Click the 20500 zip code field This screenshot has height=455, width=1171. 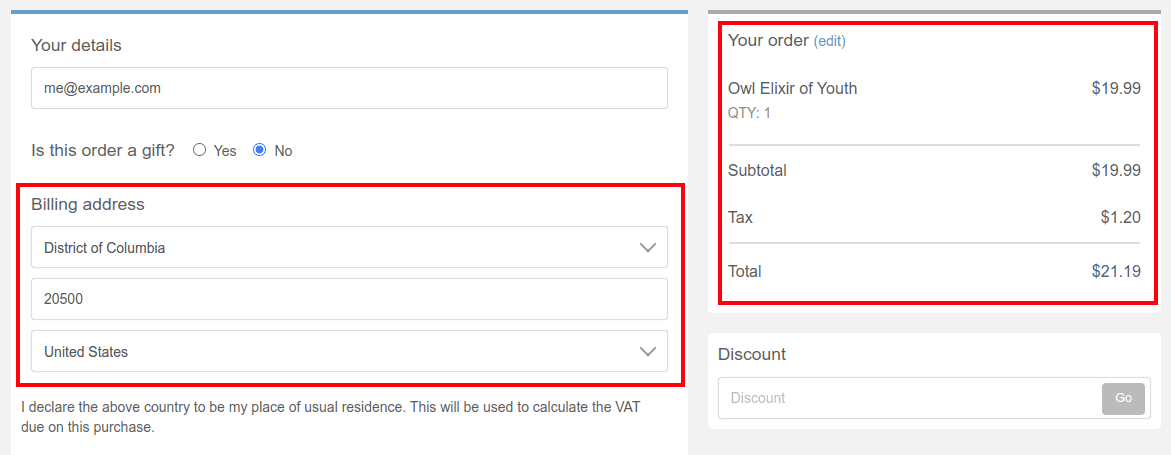[349, 299]
